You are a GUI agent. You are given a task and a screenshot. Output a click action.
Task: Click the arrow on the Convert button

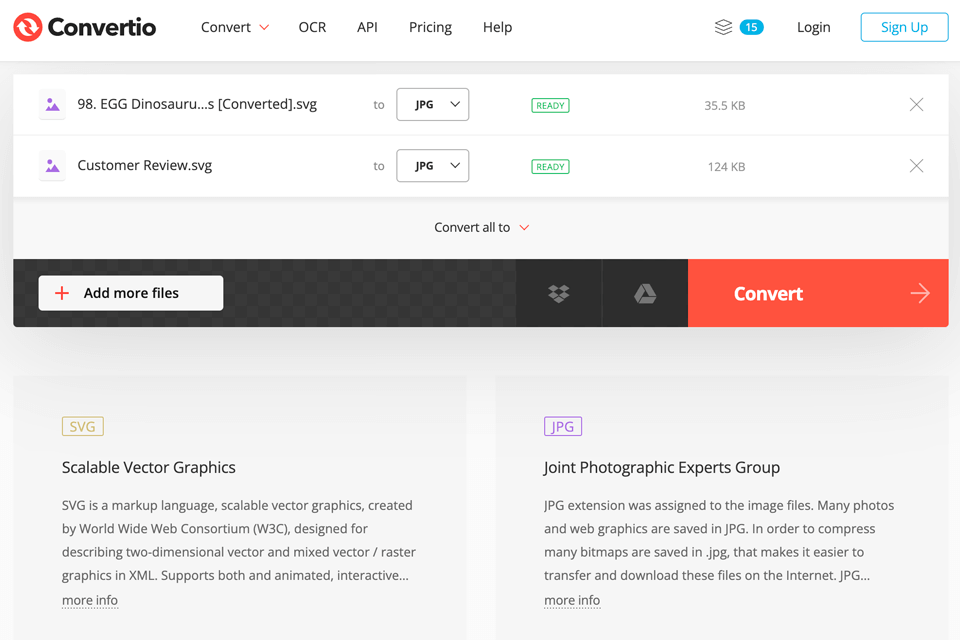920,293
